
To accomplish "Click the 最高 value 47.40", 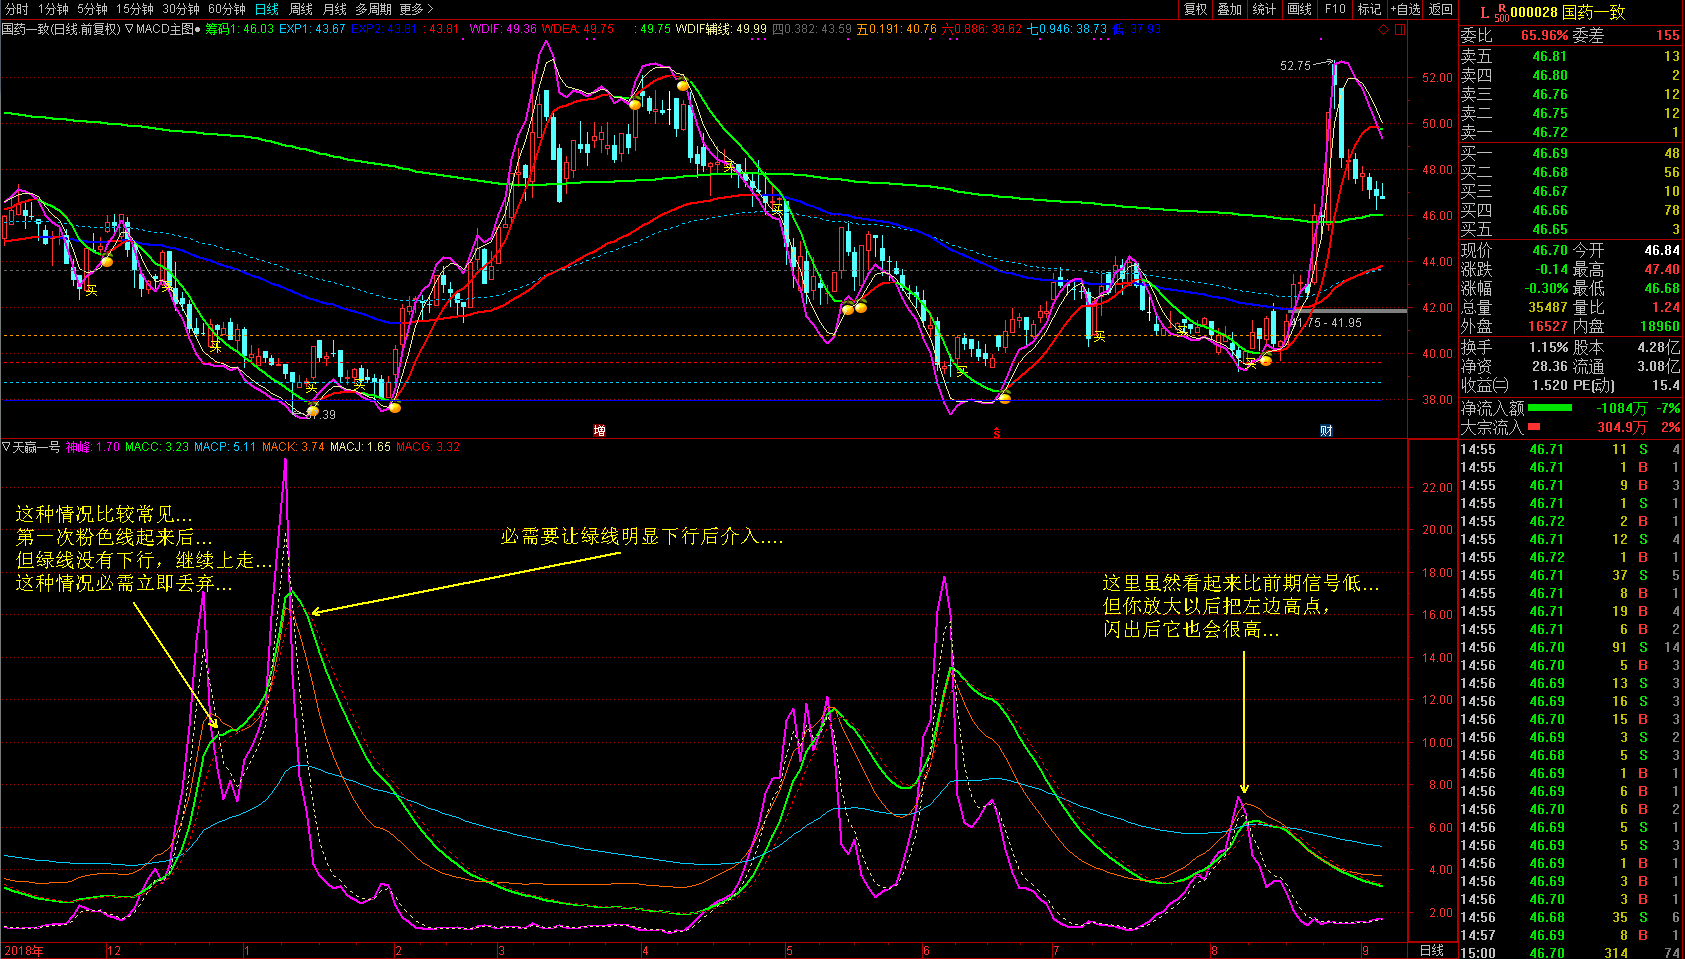I will click(x=1662, y=269).
